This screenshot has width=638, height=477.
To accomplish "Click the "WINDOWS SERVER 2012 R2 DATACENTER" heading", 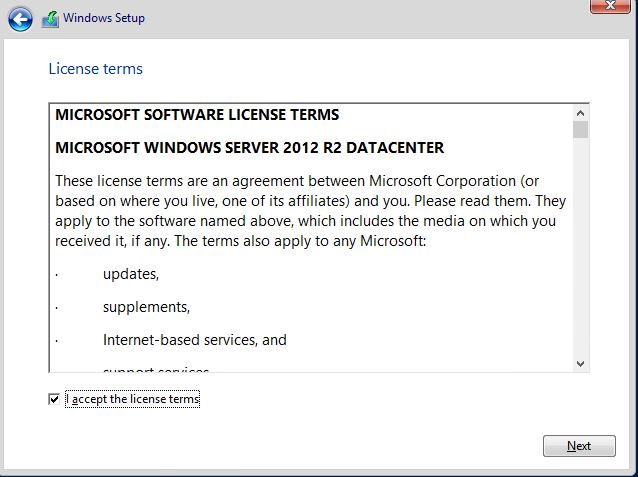I will point(249,148).
